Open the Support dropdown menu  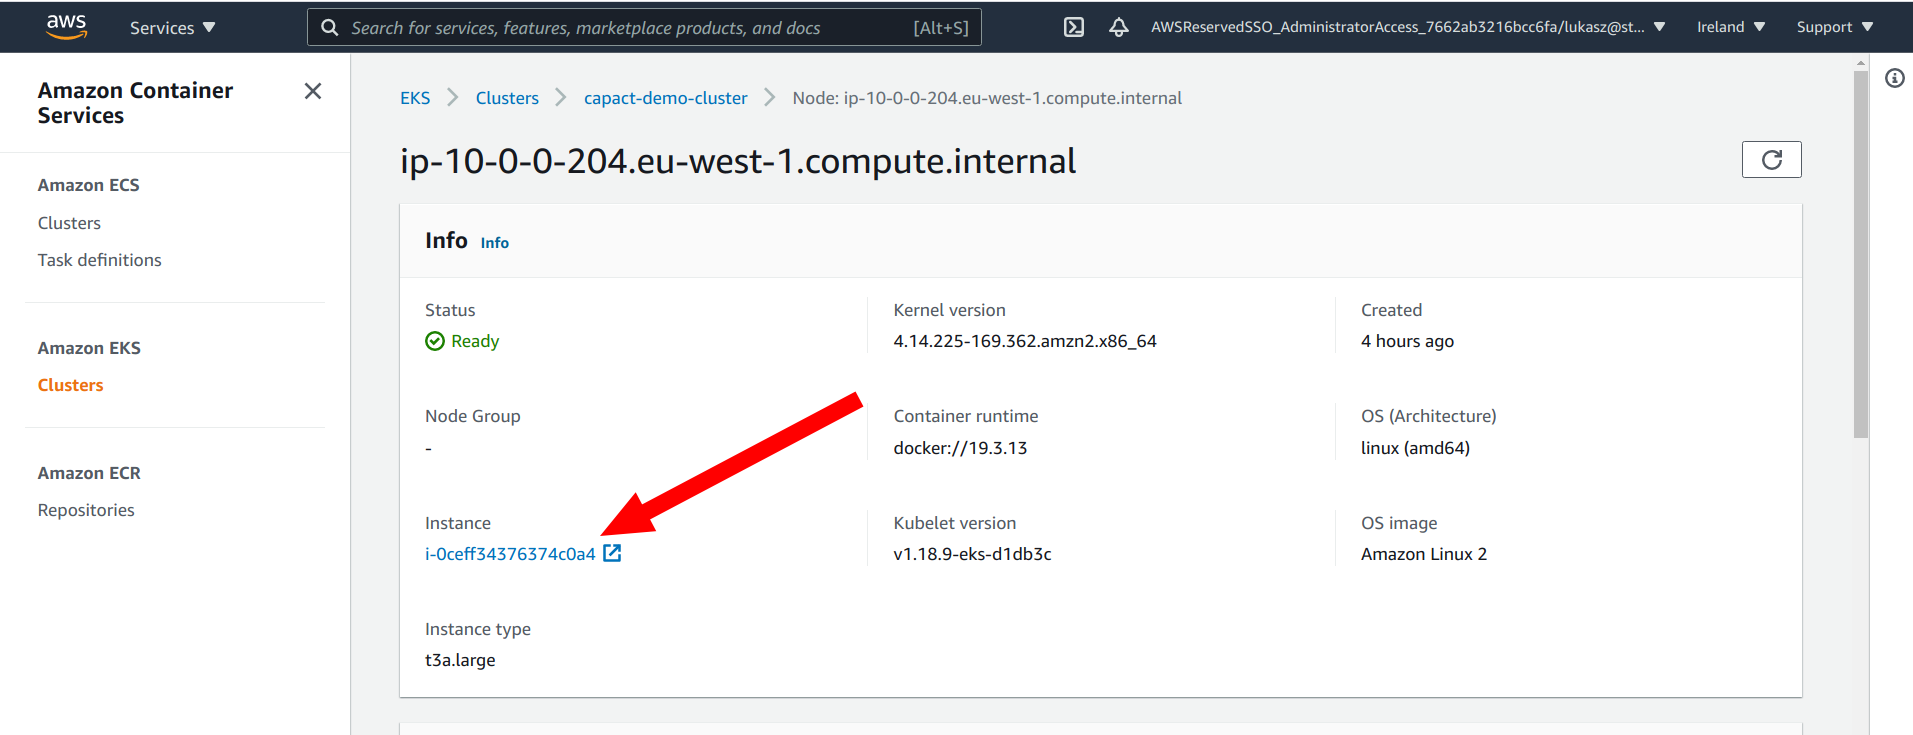[x=1834, y=27]
